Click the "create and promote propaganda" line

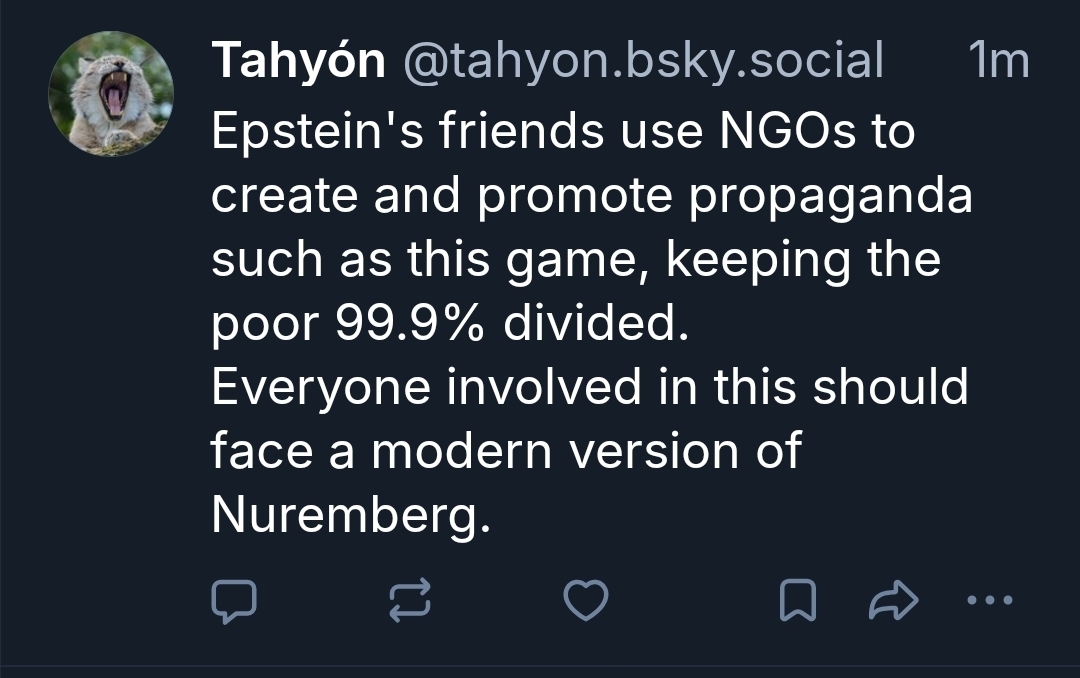(591, 196)
